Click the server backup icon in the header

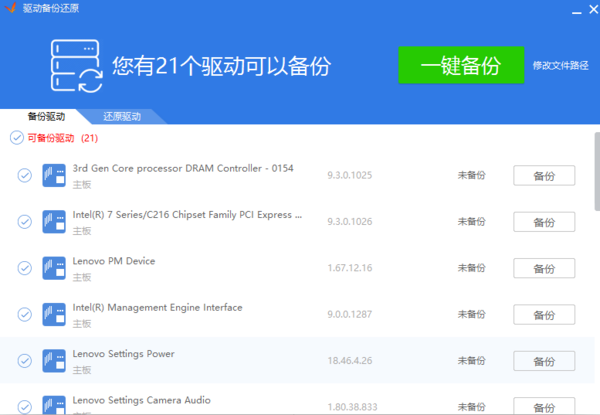(77, 66)
